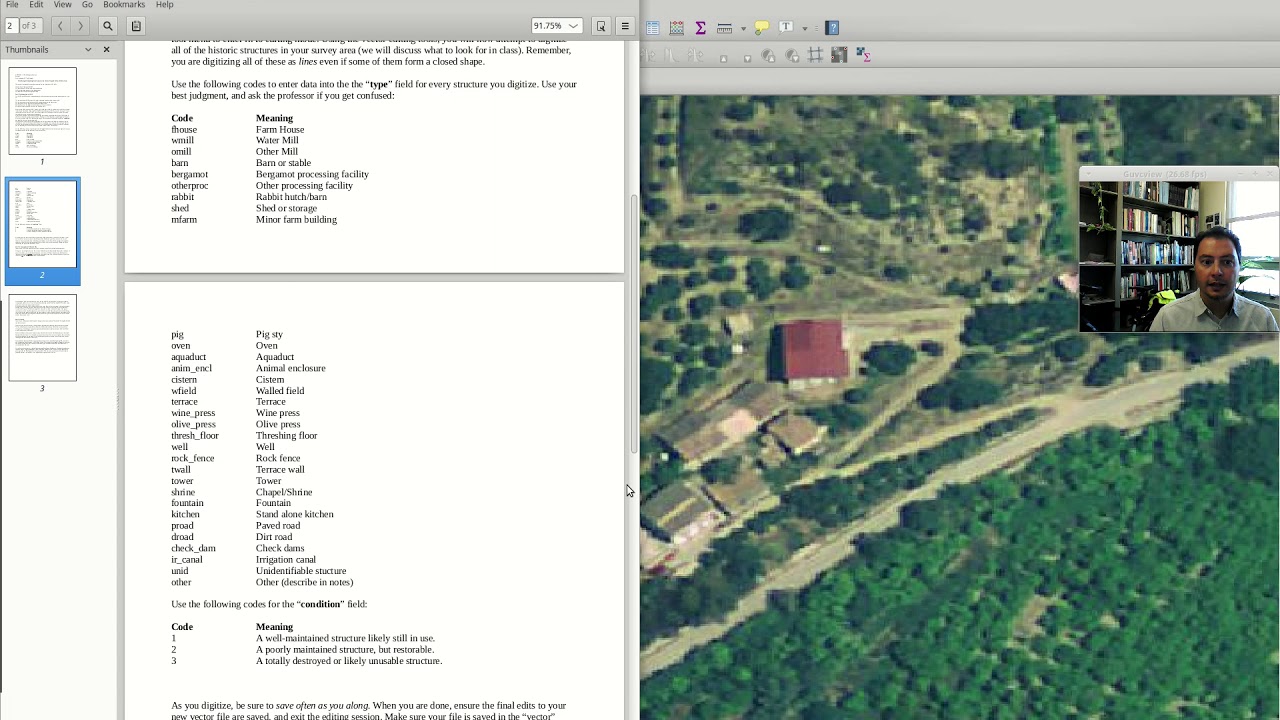Open the field calculator abacus icon

point(677,27)
